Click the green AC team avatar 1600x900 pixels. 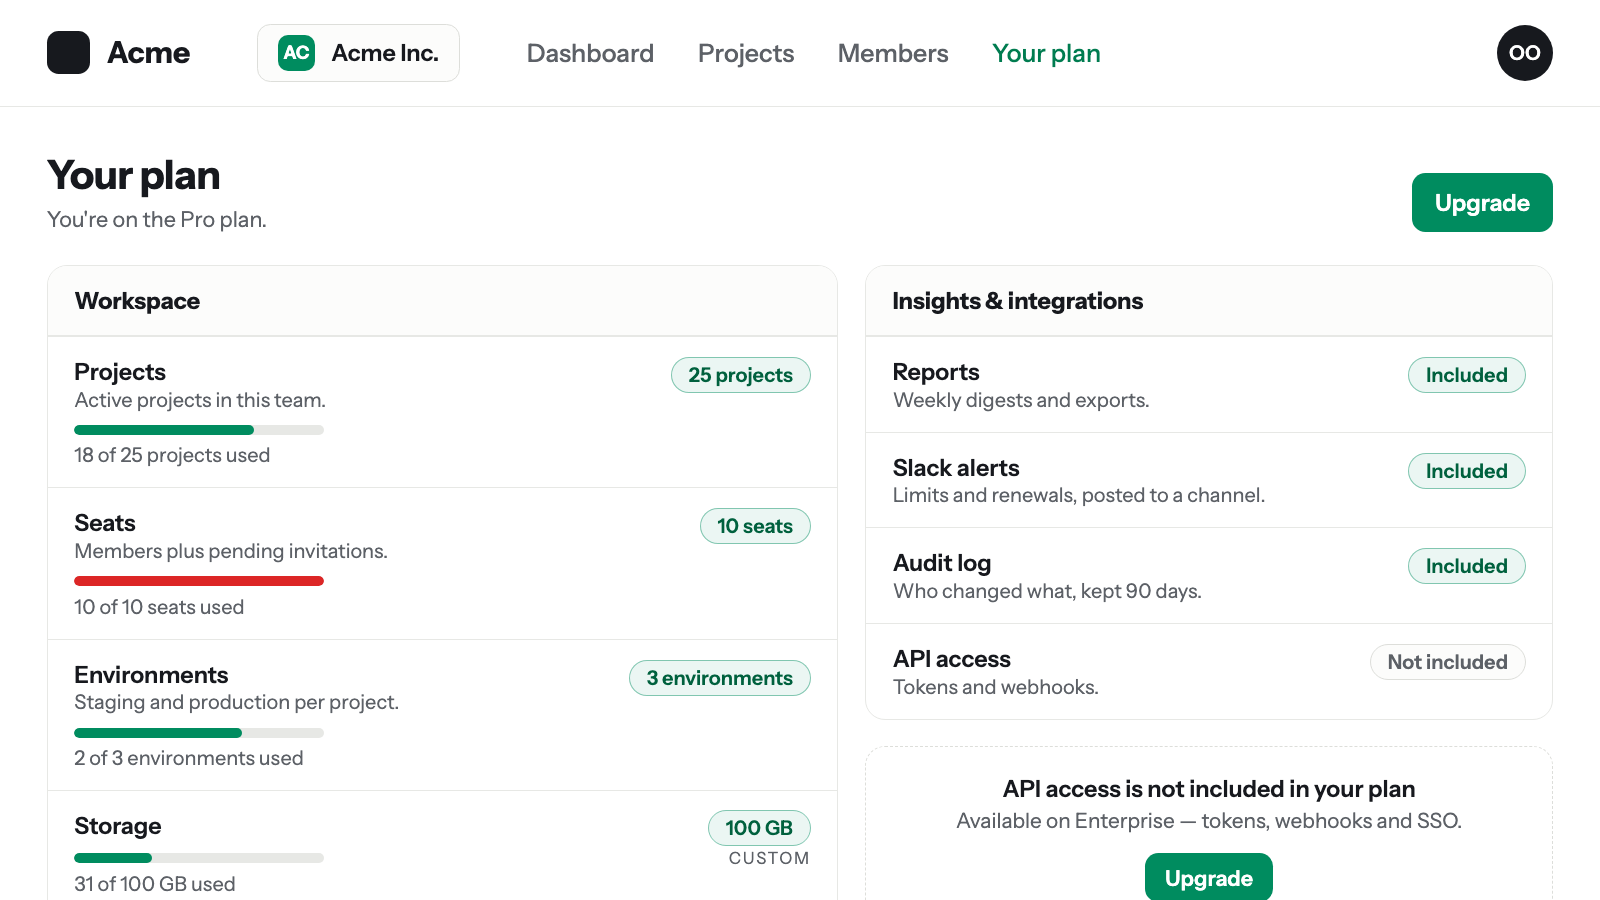(296, 53)
